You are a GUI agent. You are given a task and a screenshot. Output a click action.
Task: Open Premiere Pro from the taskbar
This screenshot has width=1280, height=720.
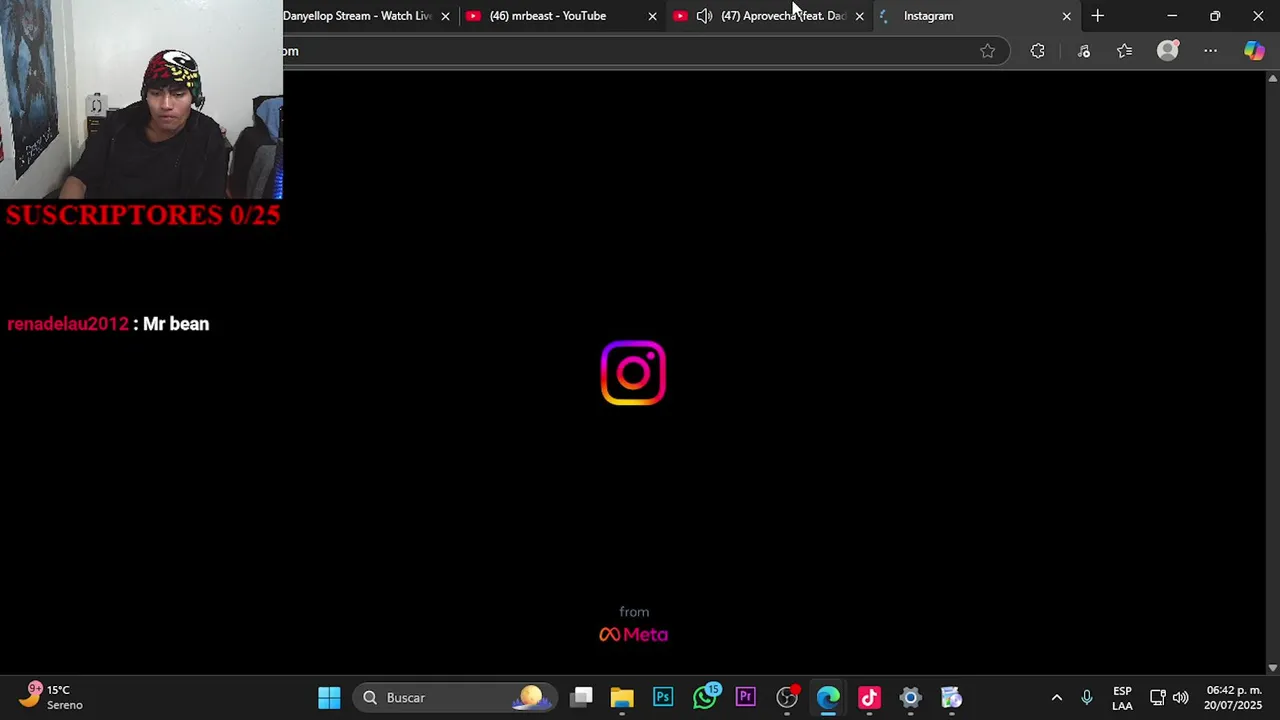tap(746, 697)
